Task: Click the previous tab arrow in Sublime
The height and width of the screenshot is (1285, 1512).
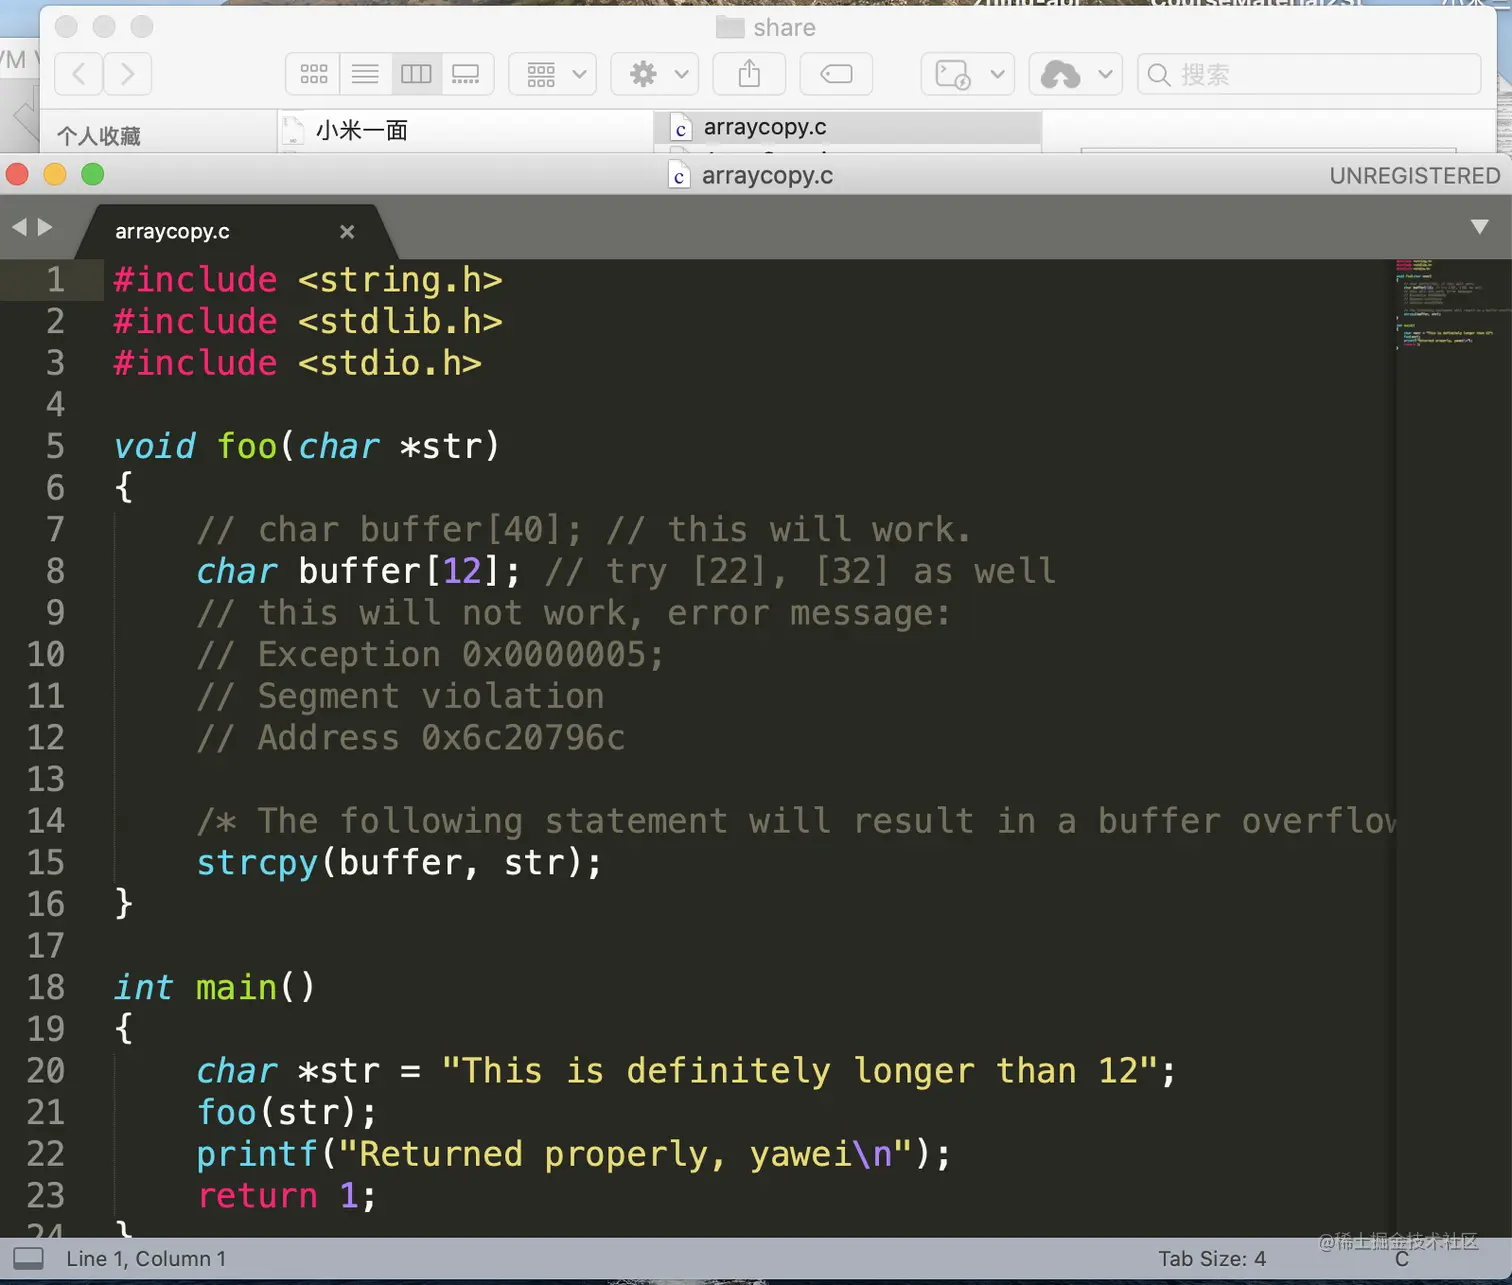Action: click(19, 228)
